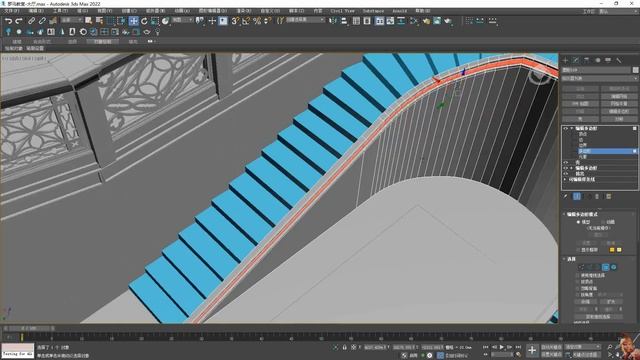Select 顶点 sub-object in modifier stack

click(583, 134)
